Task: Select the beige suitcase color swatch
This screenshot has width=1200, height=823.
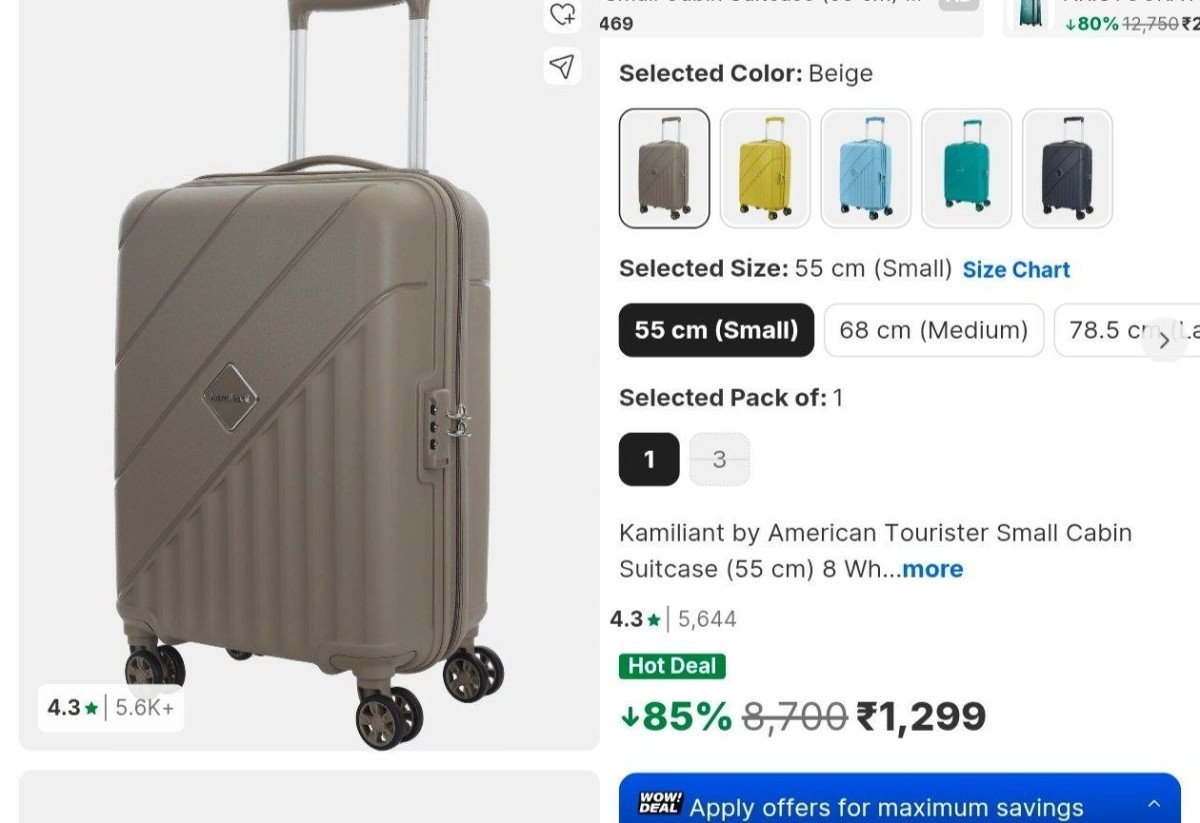Action: [x=664, y=168]
